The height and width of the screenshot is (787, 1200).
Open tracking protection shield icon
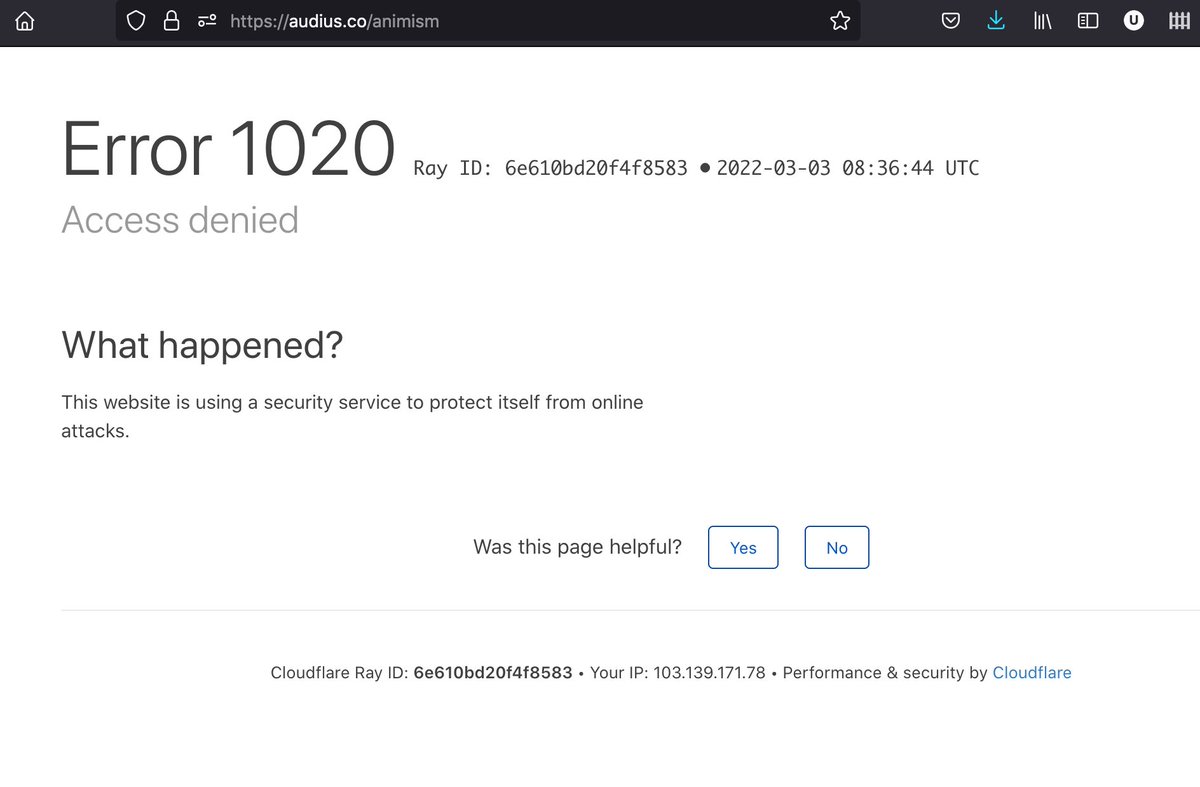[x=137, y=21]
